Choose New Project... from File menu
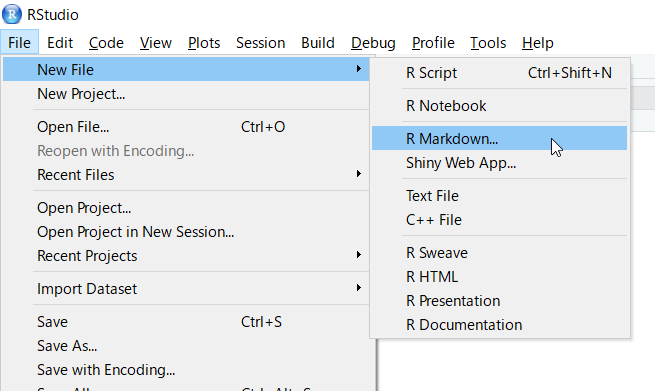The width and height of the screenshot is (655, 391). click(x=186, y=94)
